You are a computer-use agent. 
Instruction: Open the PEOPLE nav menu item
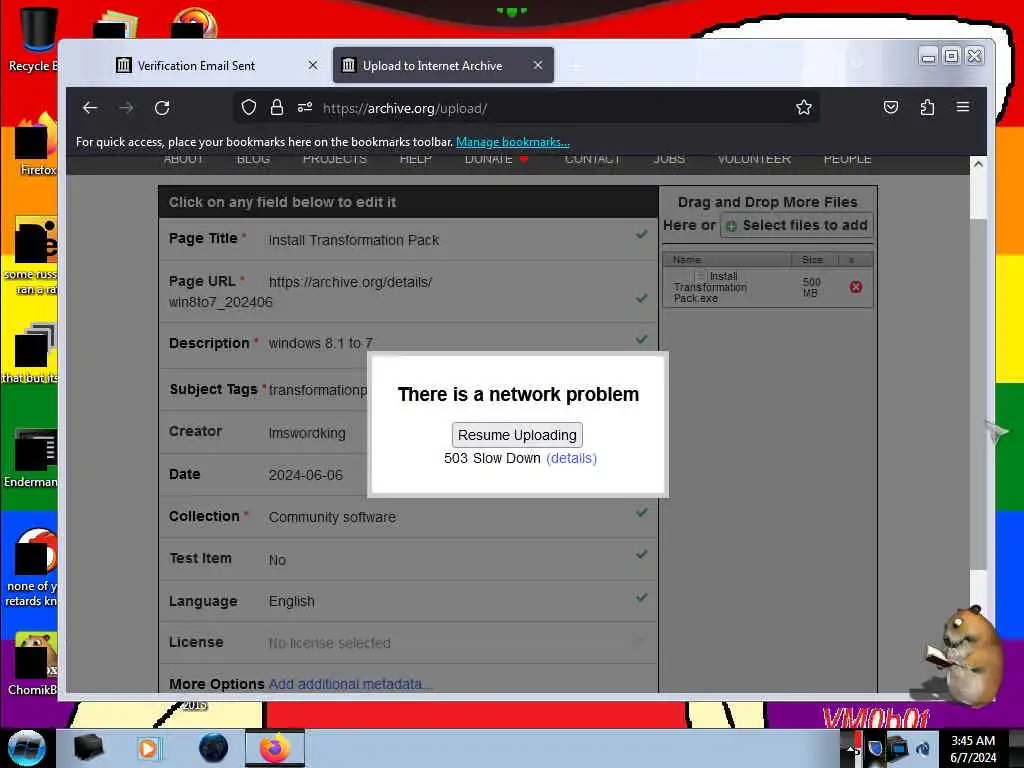click(848, 159)
